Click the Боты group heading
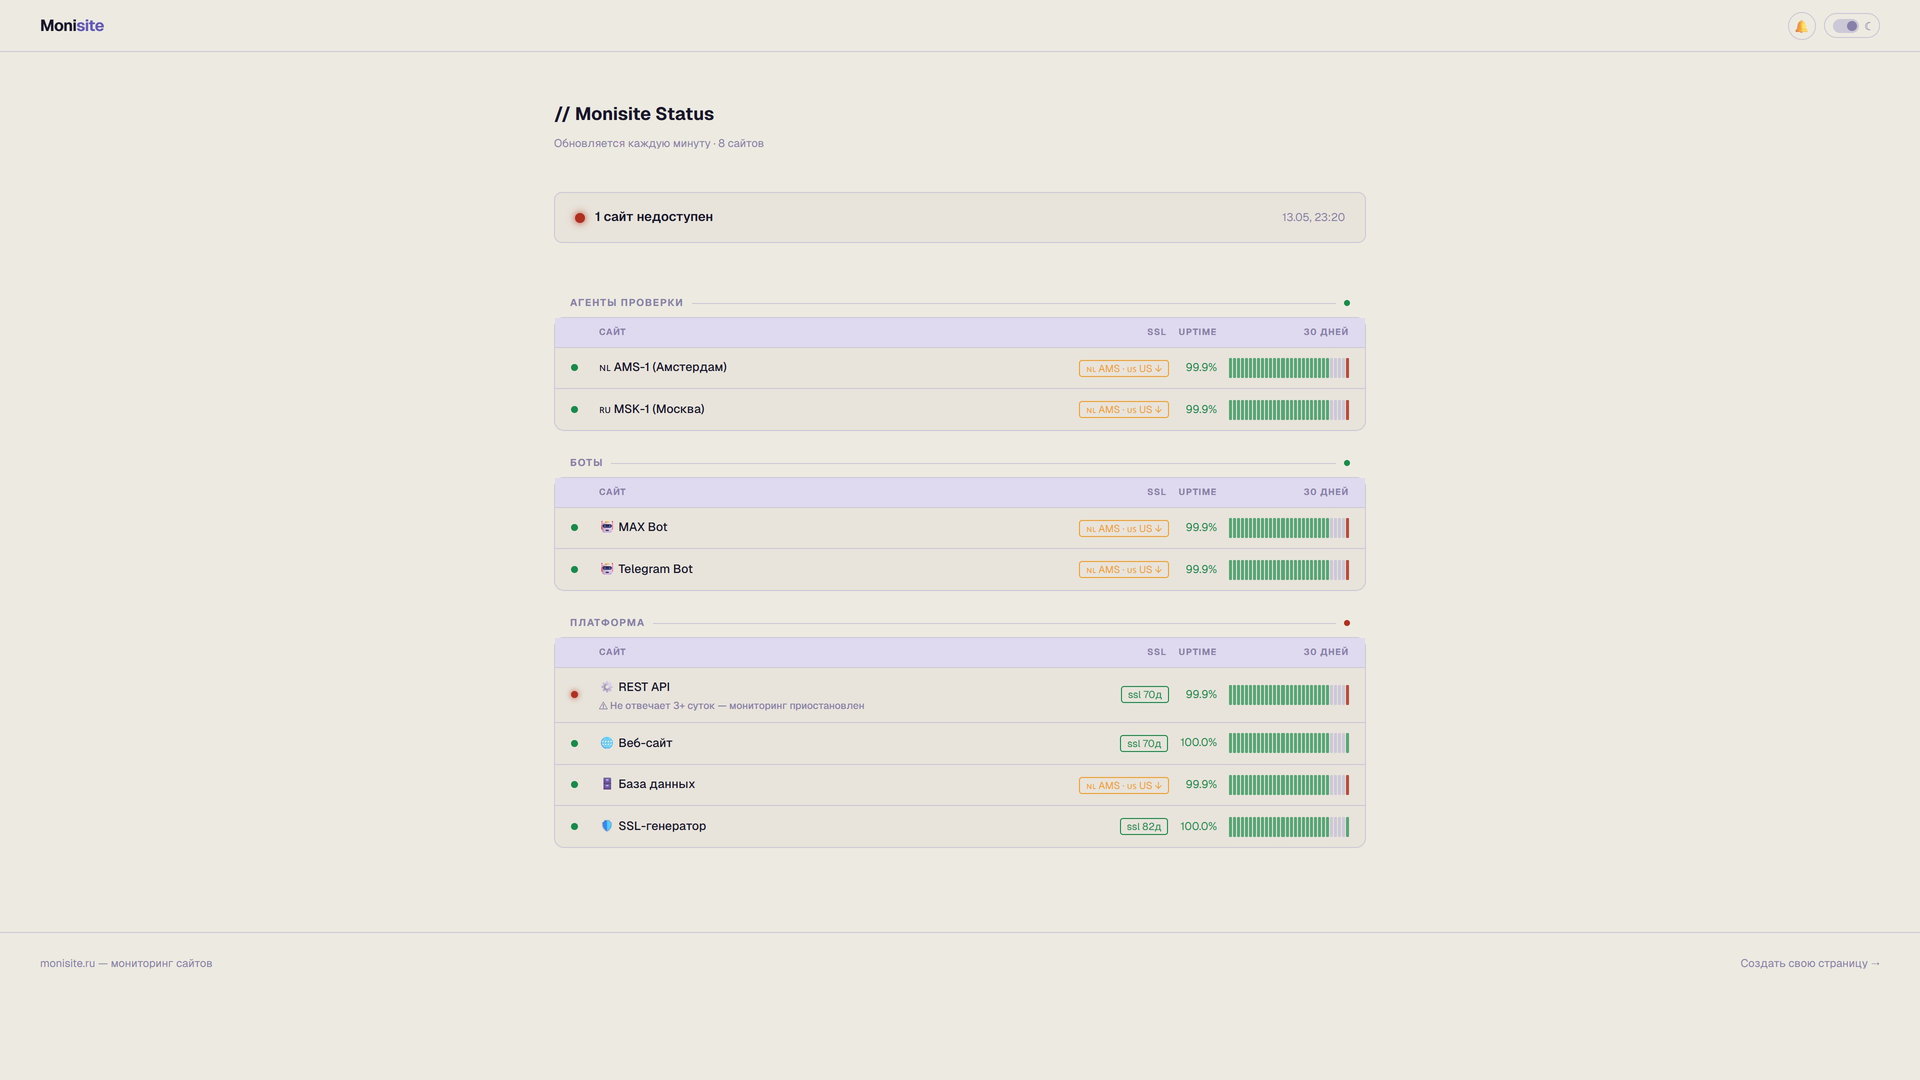Image resolution: width=1920 pixels, height=1080 pixels. 586,463
